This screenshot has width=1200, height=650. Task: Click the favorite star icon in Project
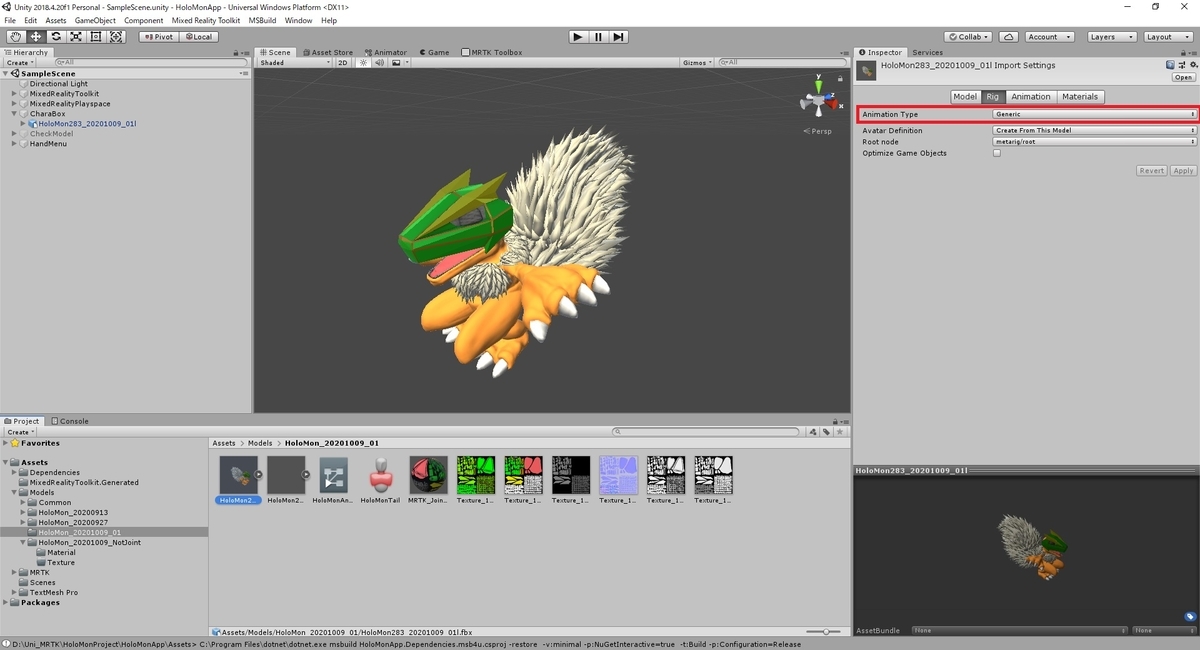click(838, 432)
